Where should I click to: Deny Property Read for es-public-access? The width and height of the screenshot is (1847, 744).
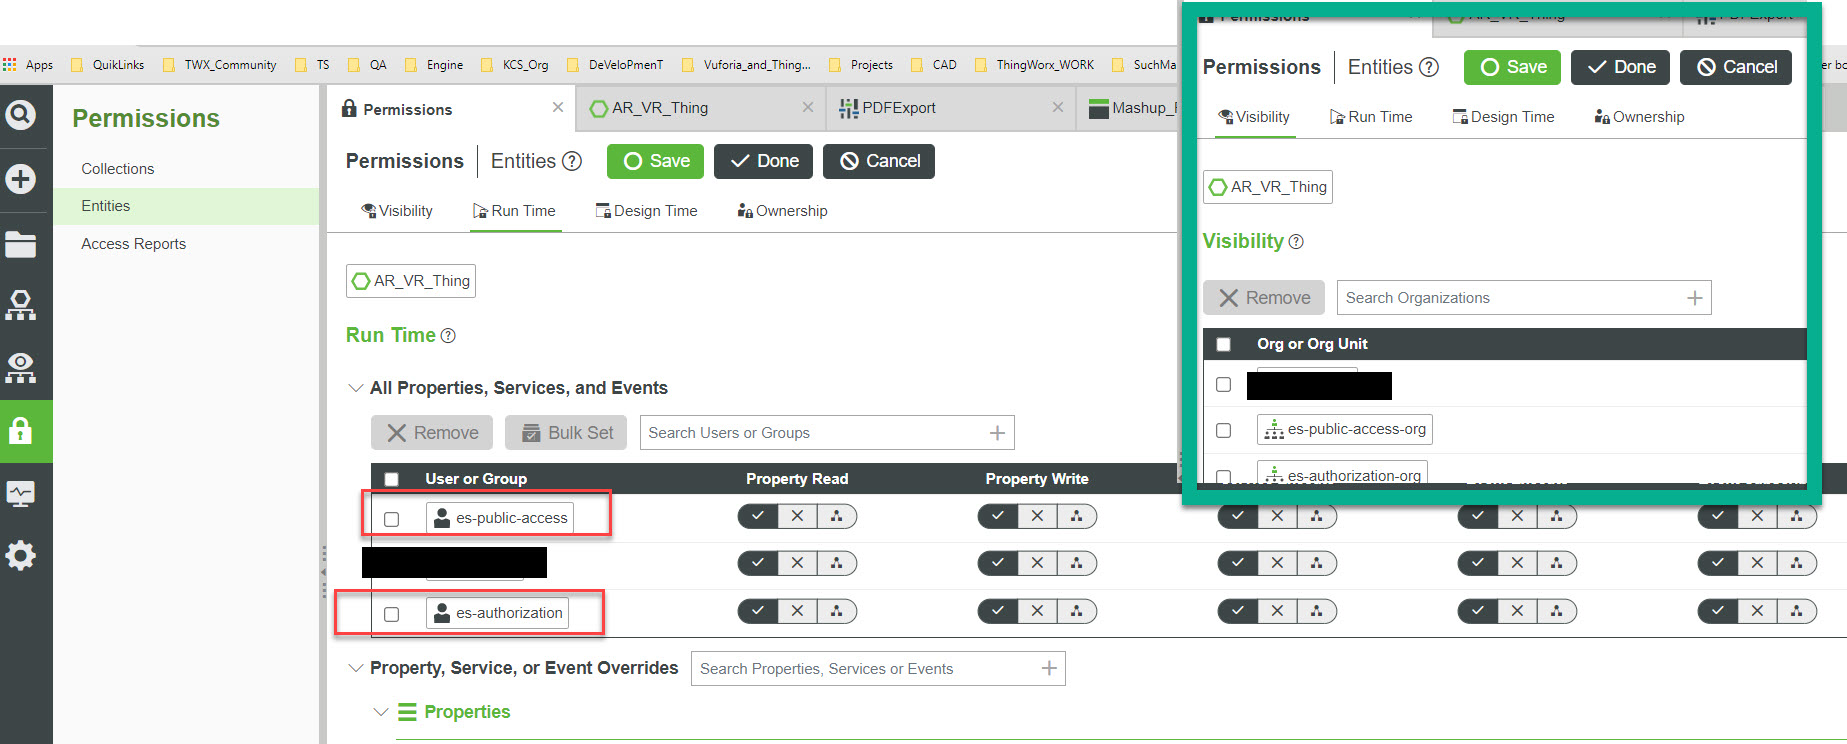tap(797, 516)
